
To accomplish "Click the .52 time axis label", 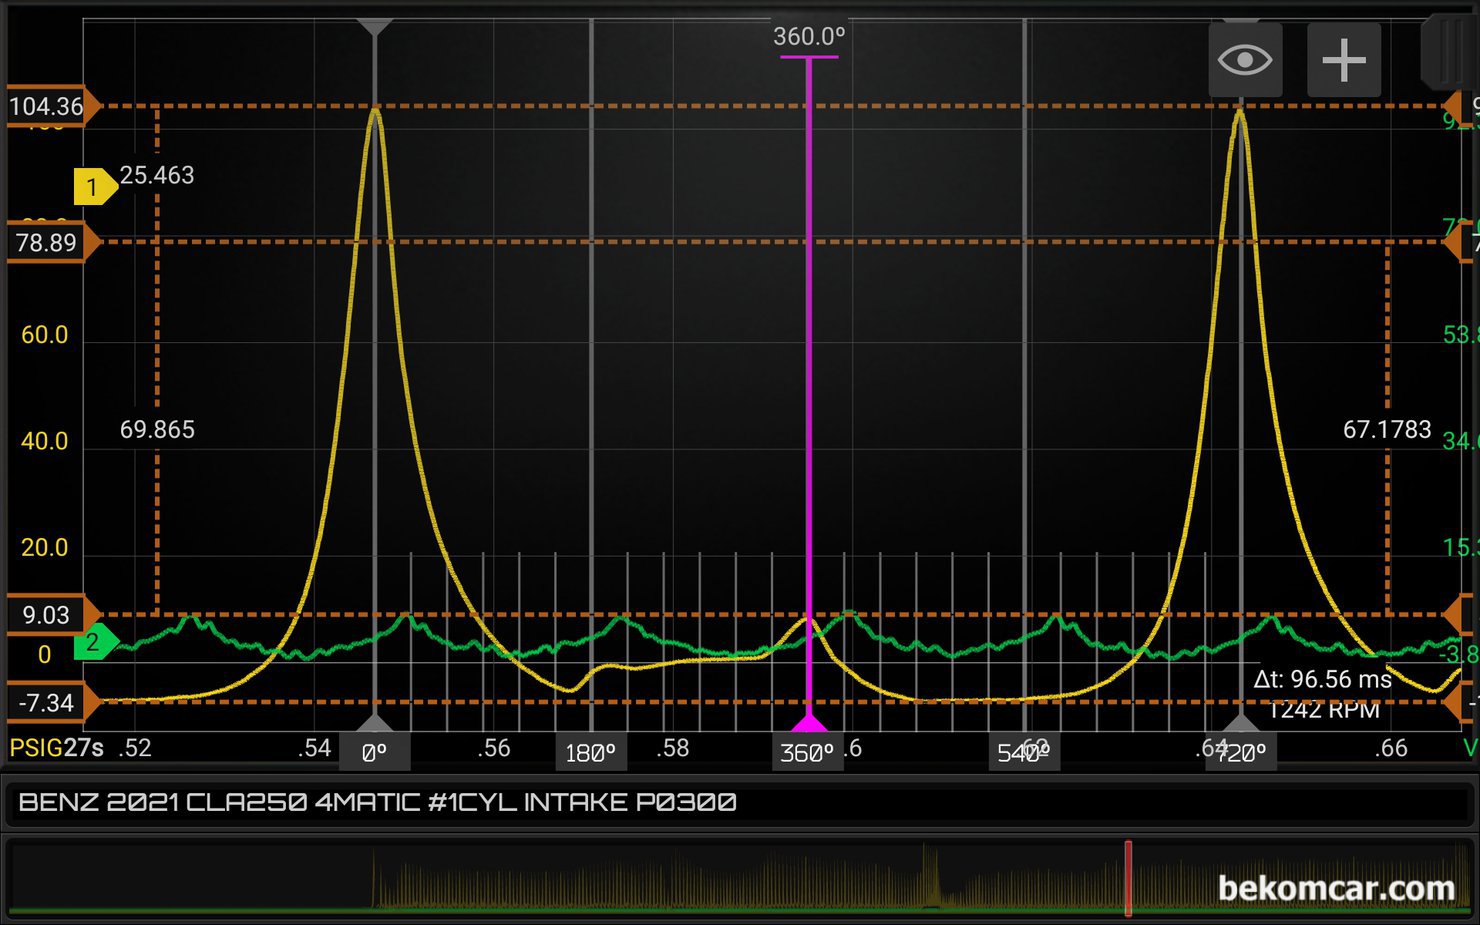I will (x=135, y=748).
